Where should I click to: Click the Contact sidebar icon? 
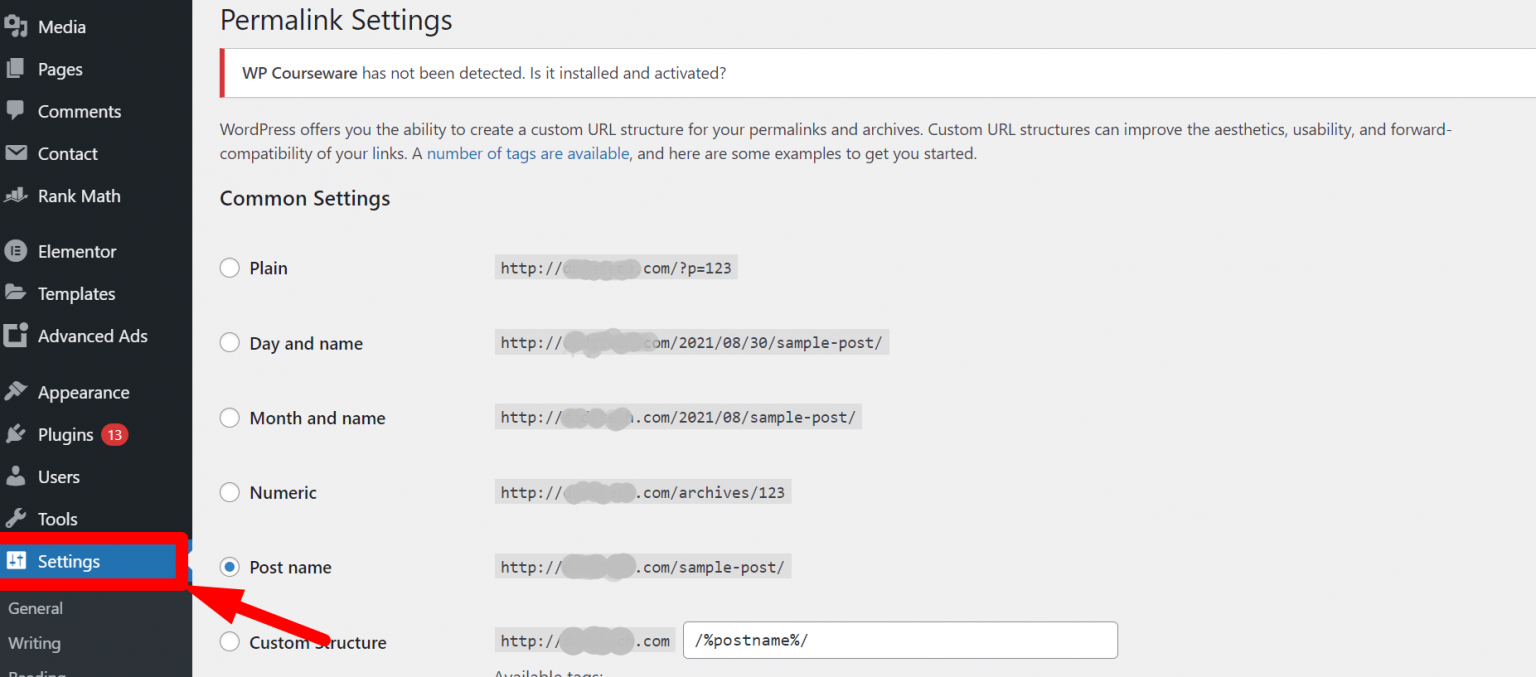16,153
